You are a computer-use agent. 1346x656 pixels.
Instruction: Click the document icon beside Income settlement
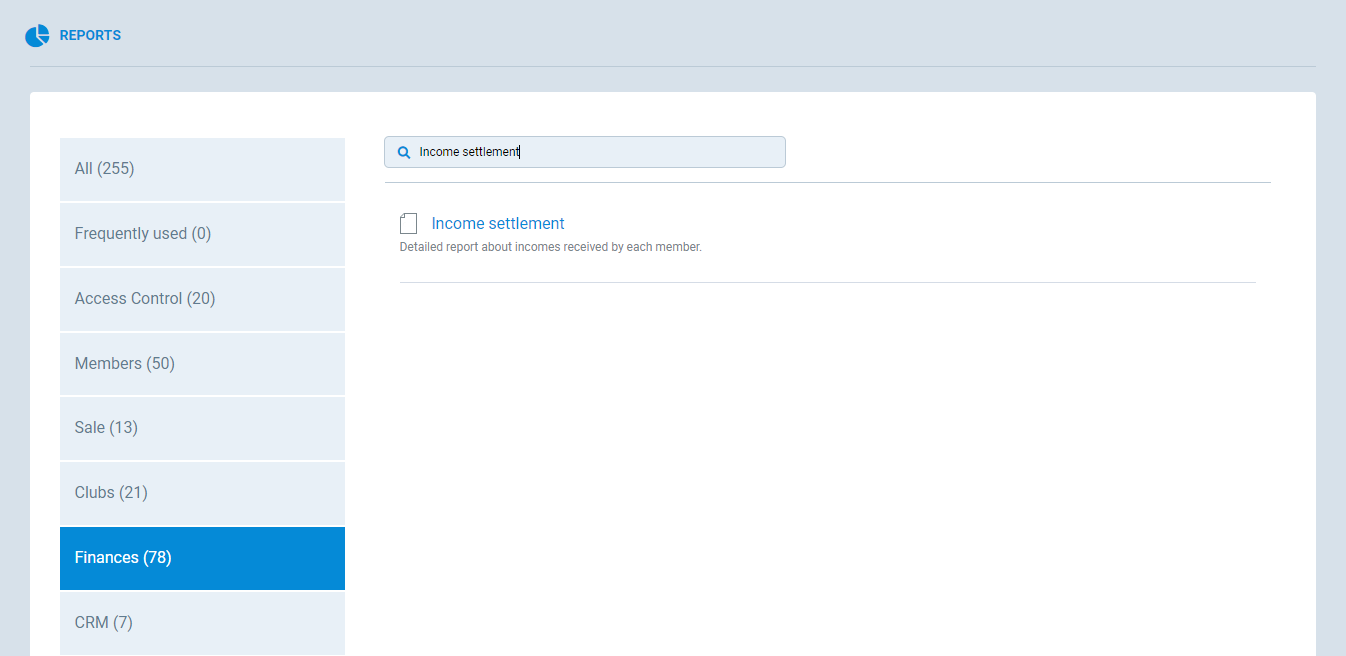point(408,224)
